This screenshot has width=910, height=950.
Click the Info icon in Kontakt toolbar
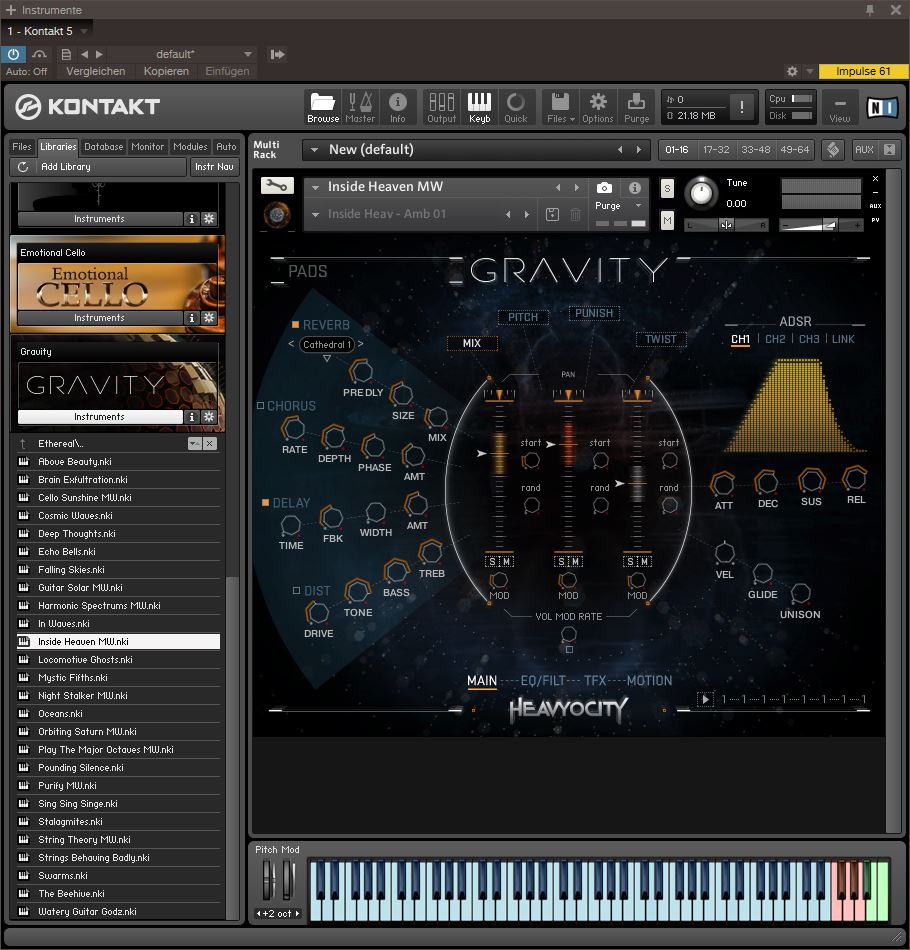(x=397, y=107)
